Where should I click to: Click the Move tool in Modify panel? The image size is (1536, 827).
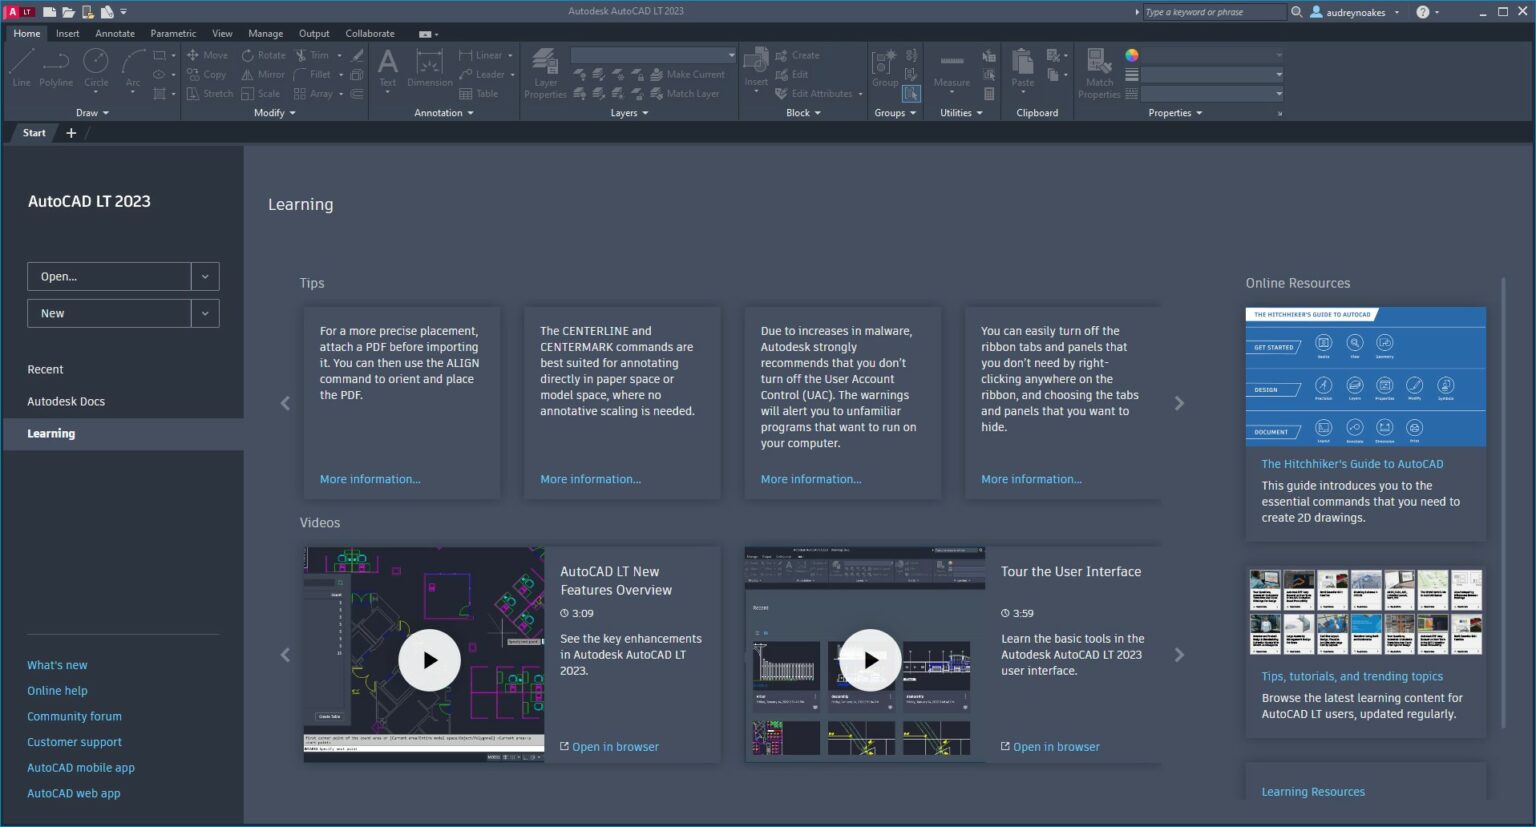coord(207,54)
